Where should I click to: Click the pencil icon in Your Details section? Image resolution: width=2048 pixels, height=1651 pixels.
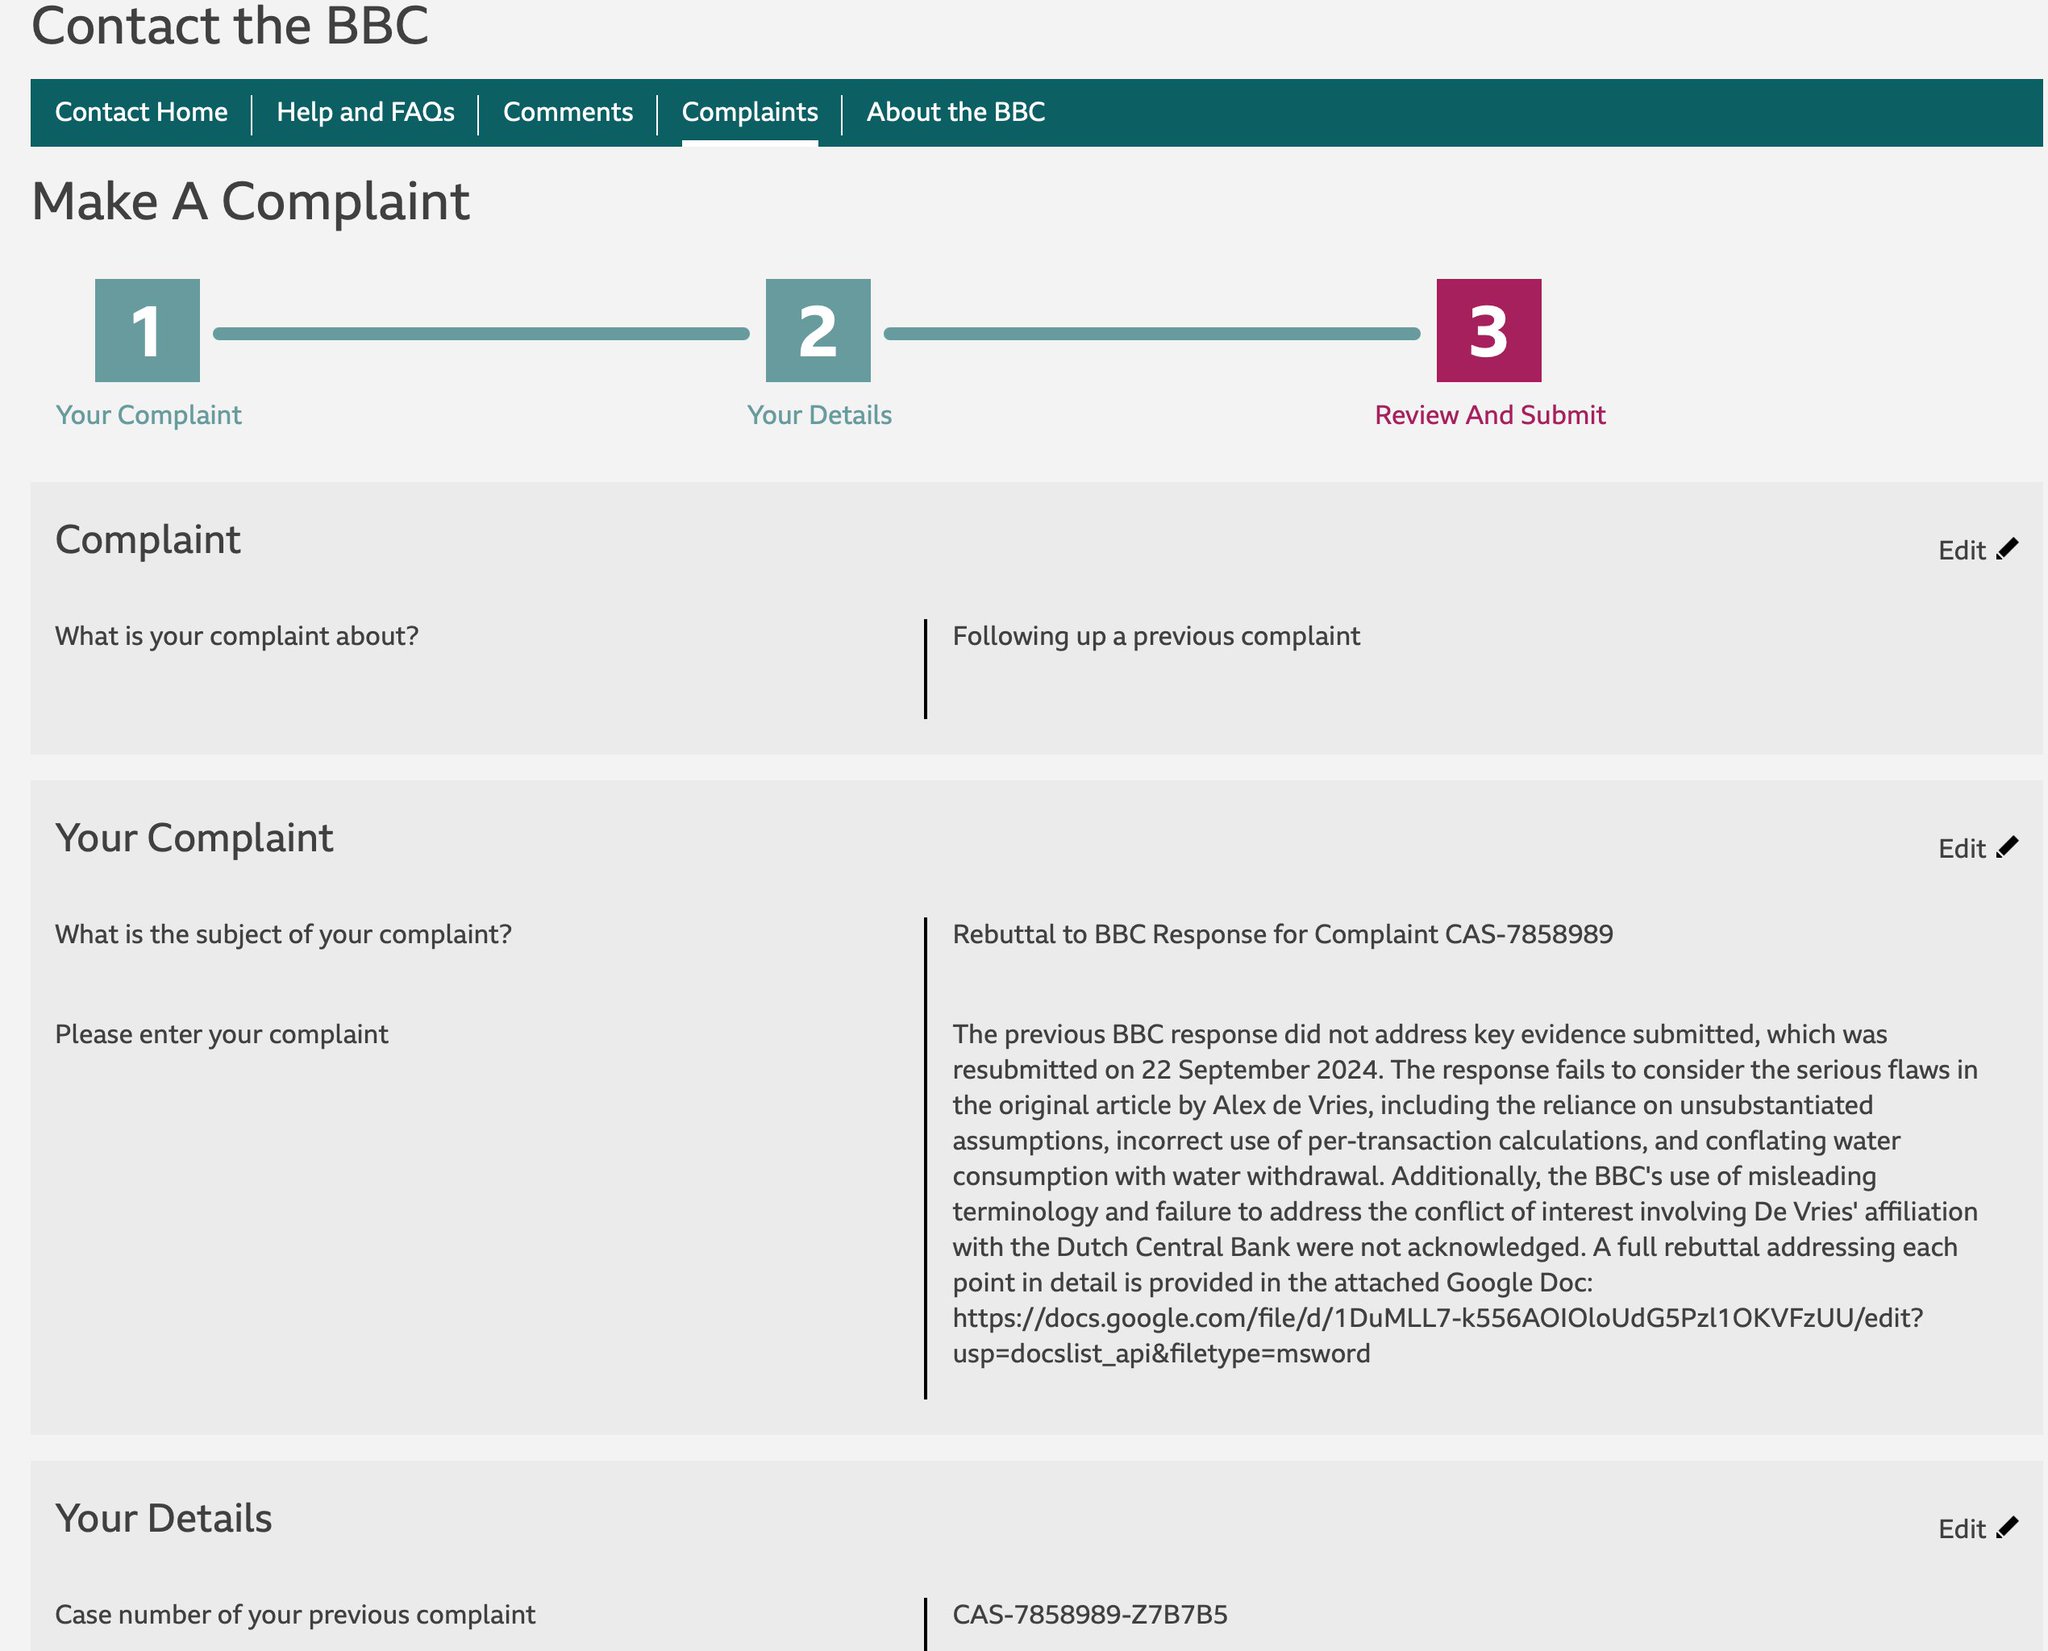2007,1528
